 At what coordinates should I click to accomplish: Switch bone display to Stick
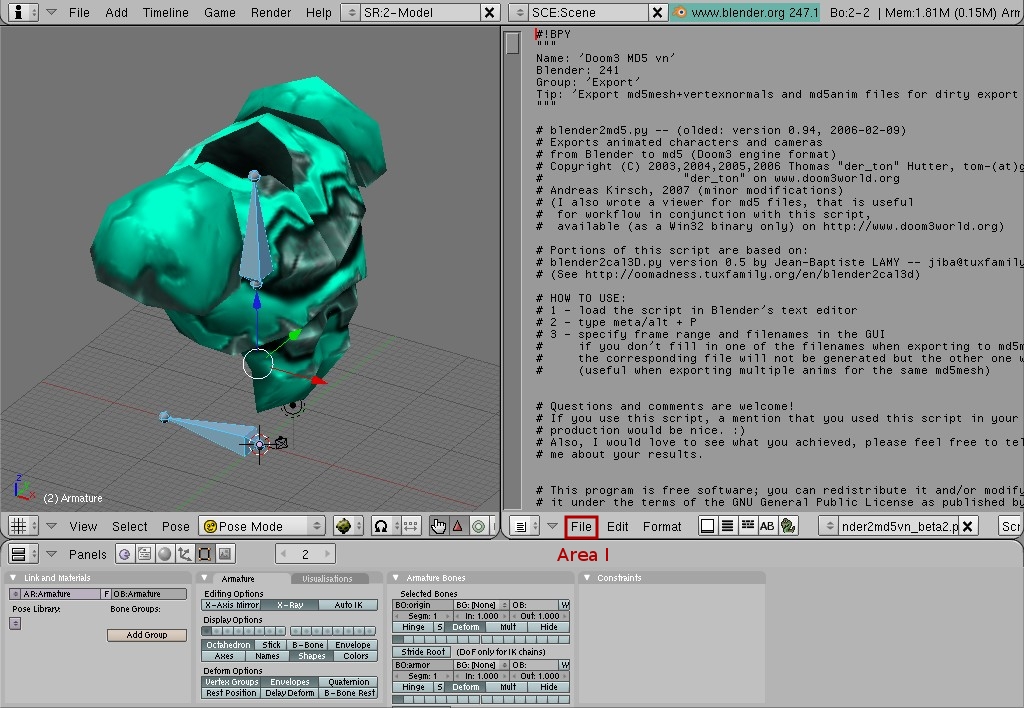(x=272, y=645)
